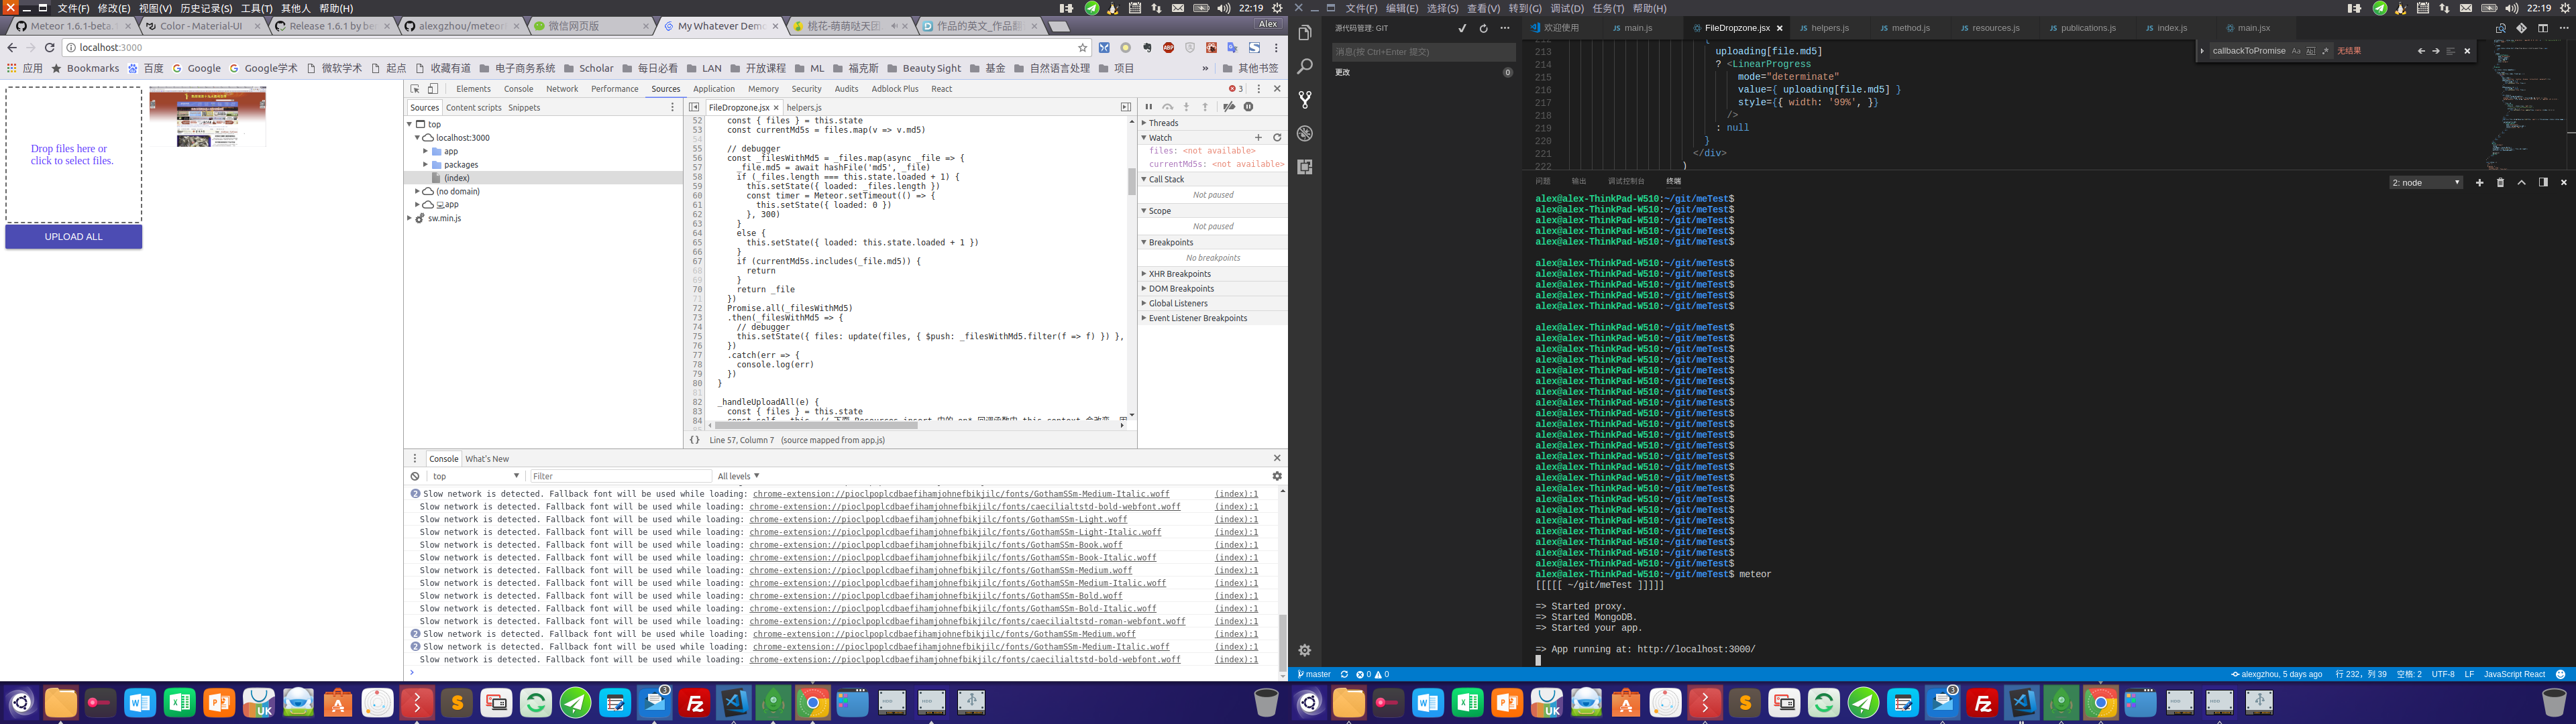Expand replace mode in the find widget
Image resolution: width=2576 pixels, height=724 pixels.
click(2202, 51)
